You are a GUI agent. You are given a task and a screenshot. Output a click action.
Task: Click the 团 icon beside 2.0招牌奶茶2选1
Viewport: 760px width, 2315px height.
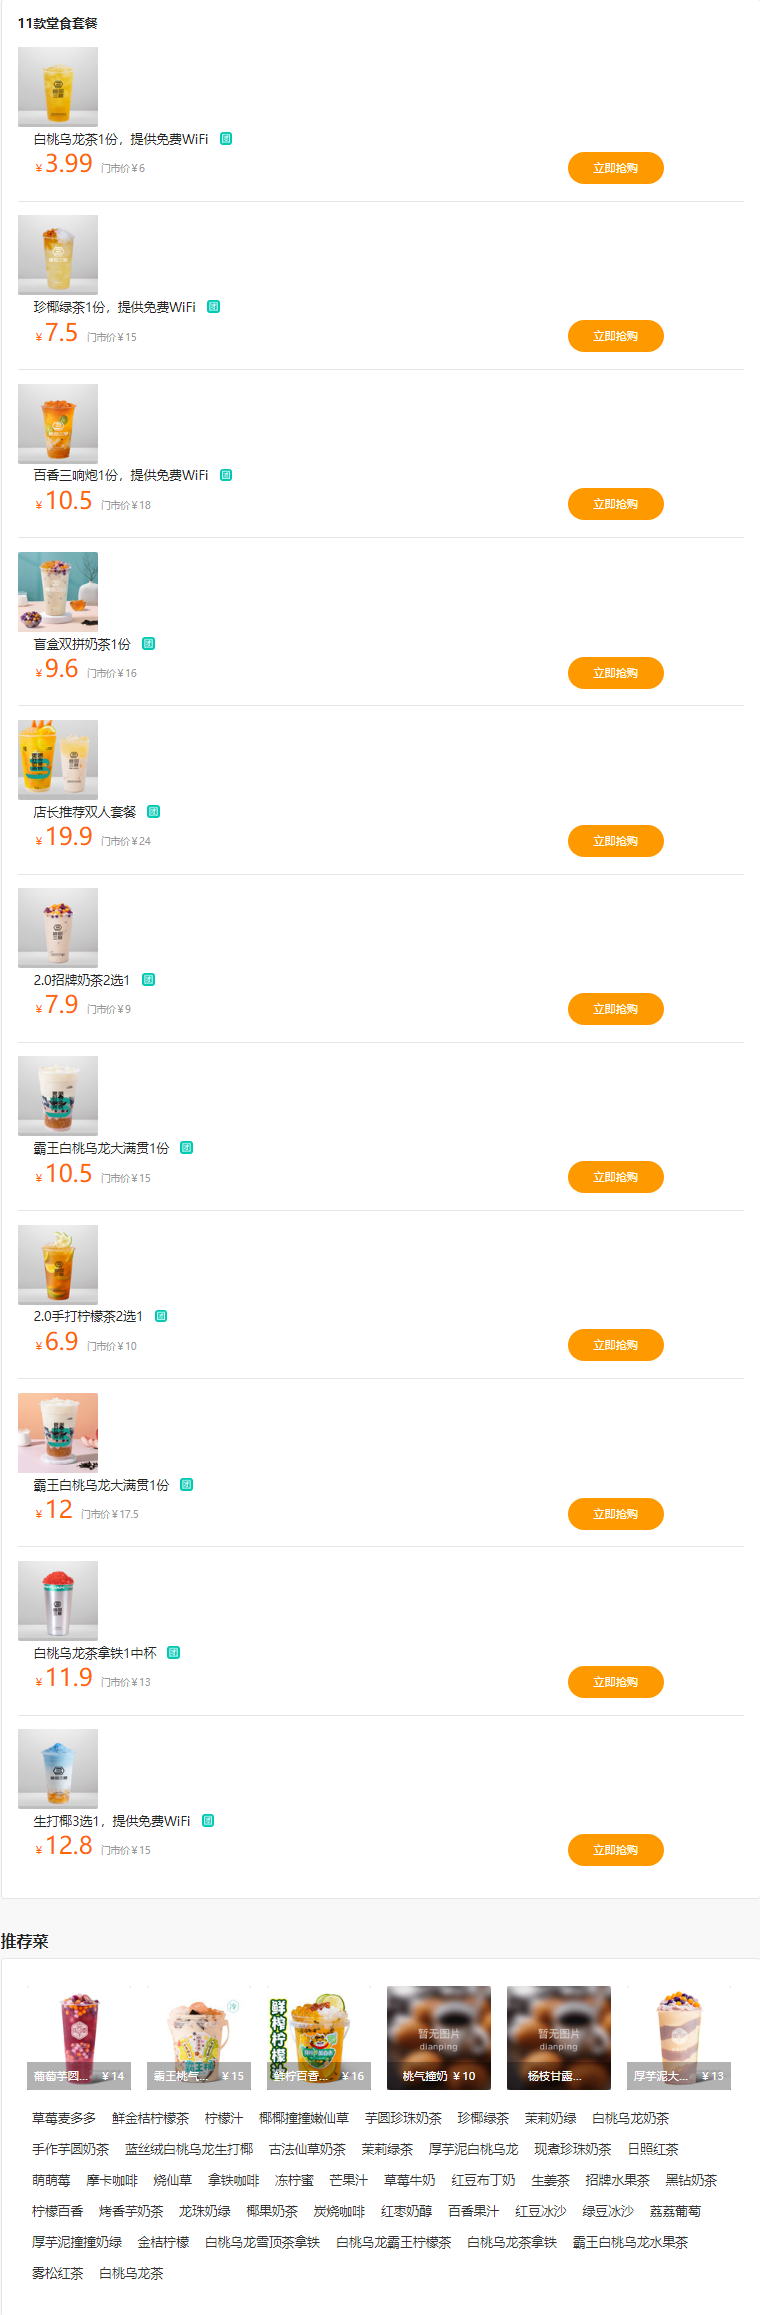pyautogui.click(x=148, y=980)
